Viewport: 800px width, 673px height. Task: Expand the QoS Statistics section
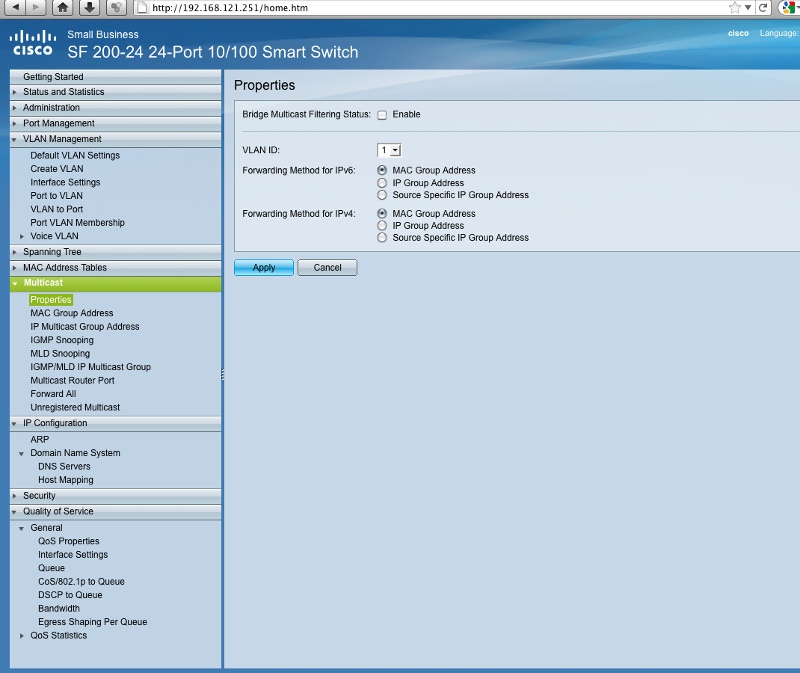(x=23, y=636)
